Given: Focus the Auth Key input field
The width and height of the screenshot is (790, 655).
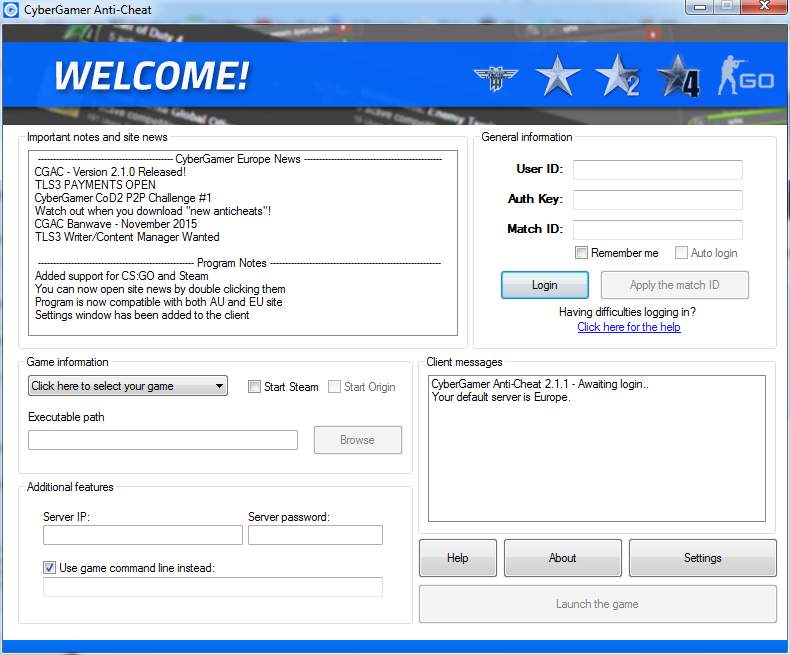Looking at the screenshot, I should [x=657, y=200].
